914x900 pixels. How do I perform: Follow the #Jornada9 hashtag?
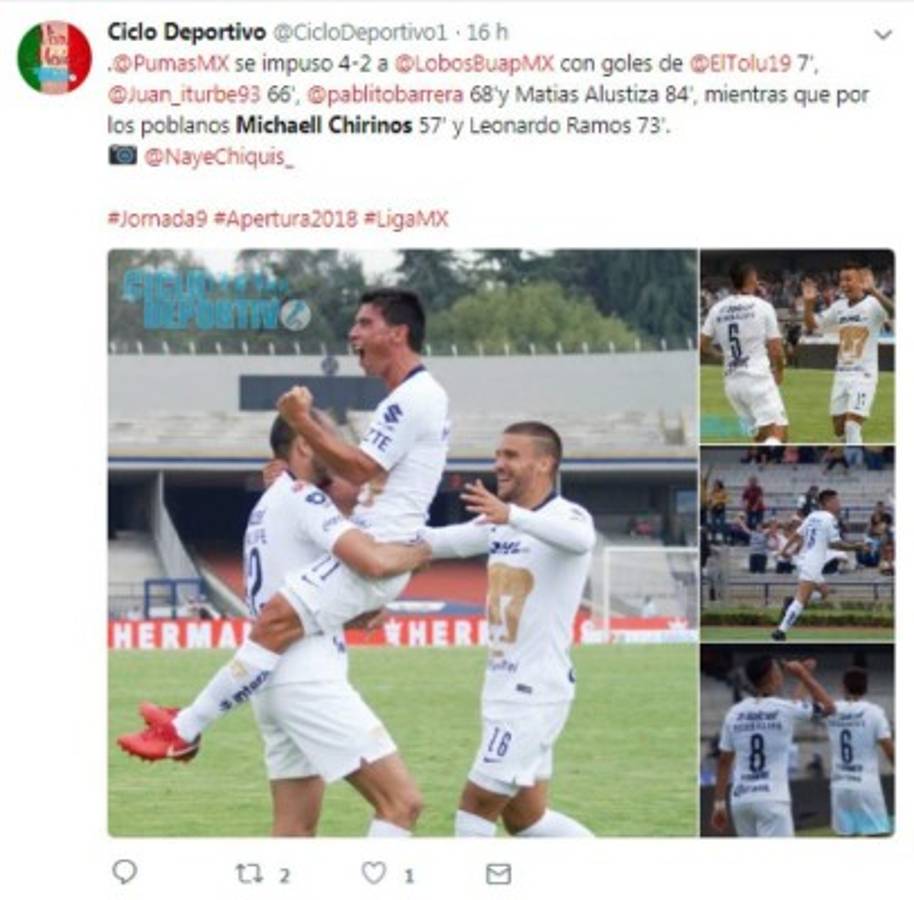[x=157, y=219]
